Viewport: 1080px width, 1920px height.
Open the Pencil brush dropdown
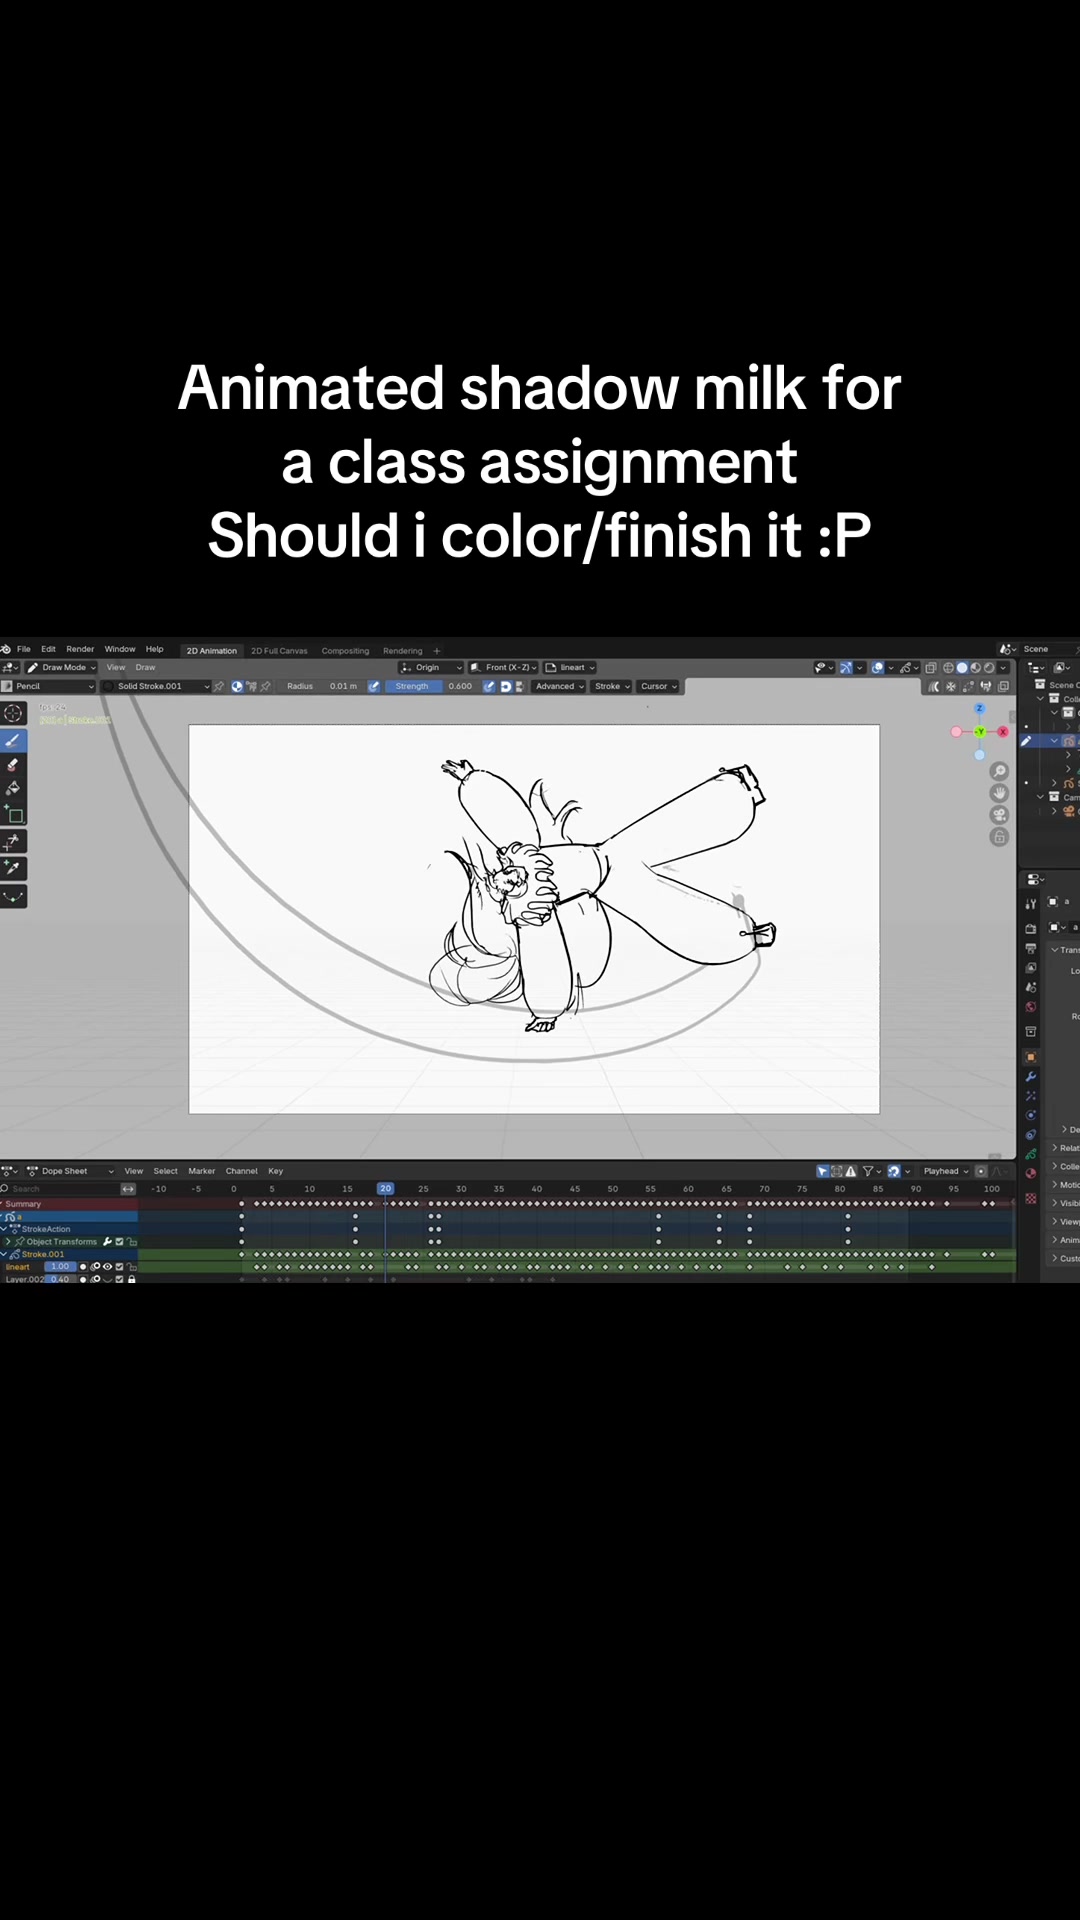point(48,687)
